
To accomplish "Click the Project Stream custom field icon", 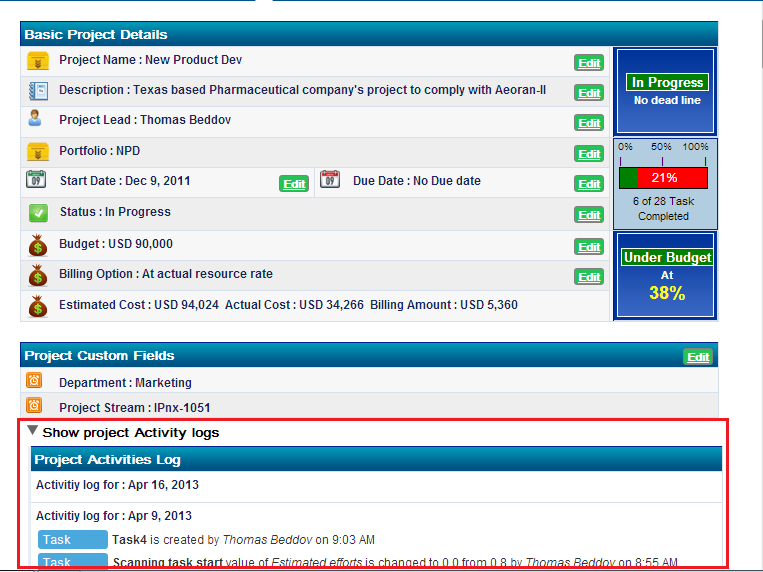I will pyautogui.click(x=34, y=406).
